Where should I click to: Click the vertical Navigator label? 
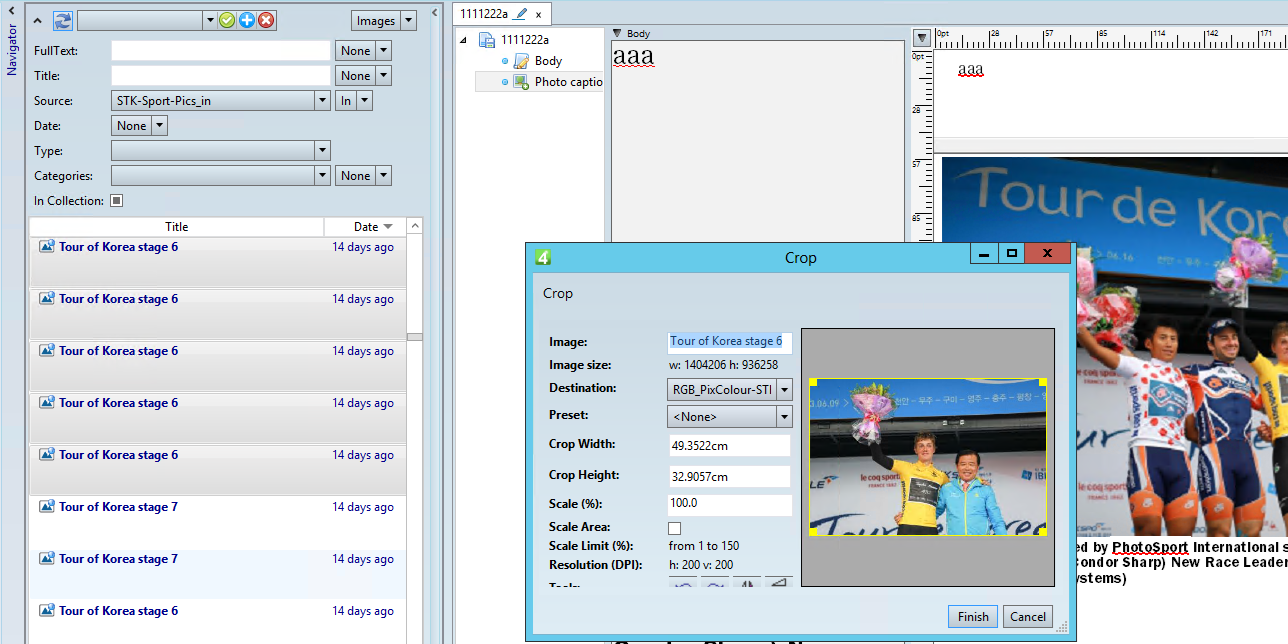(12, 50)
